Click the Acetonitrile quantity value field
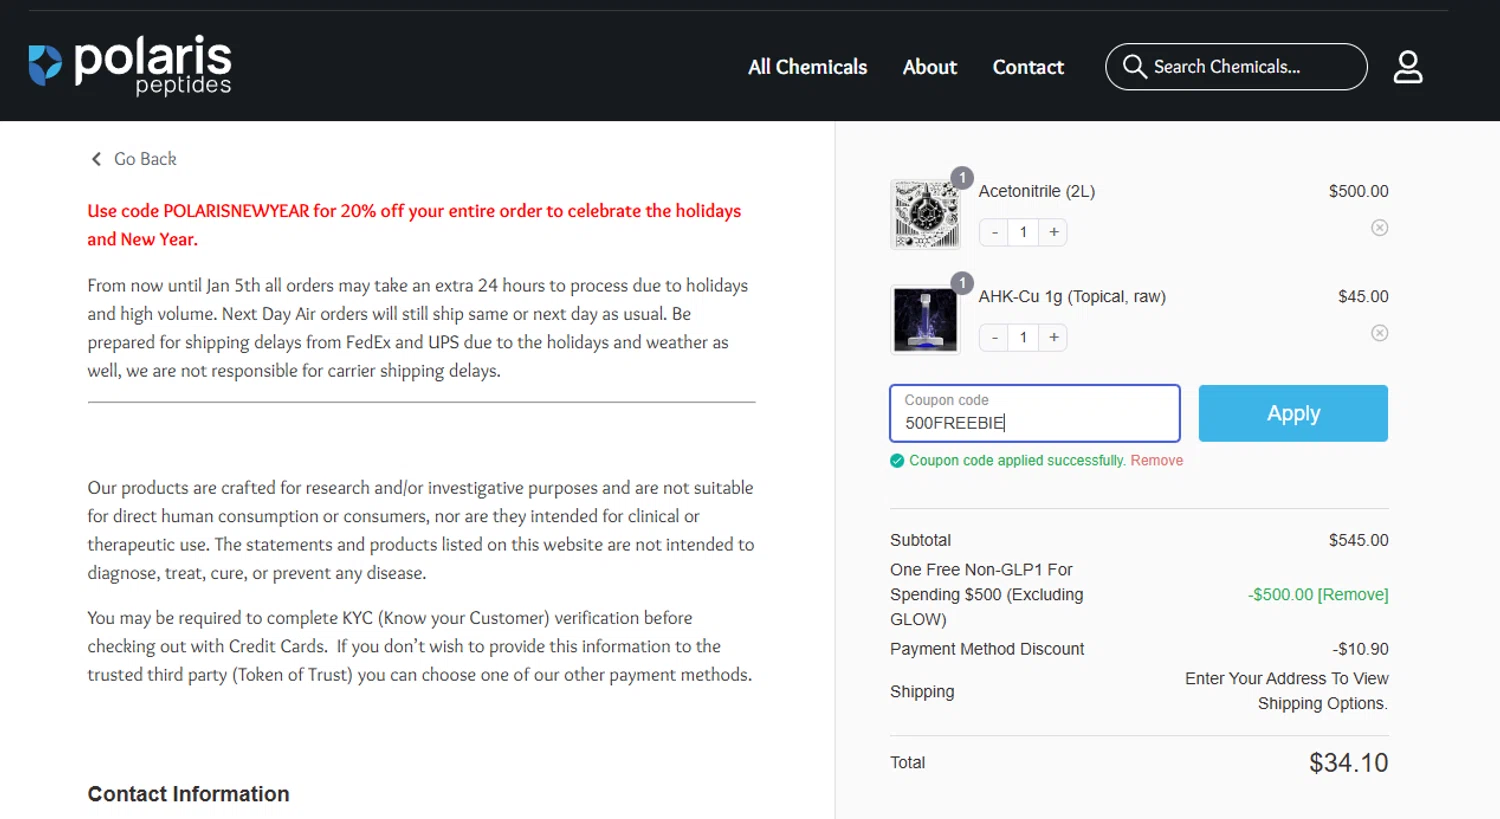Image resolution: width=1500 pixels, height=819 pixels. (x=1023, y=232)
